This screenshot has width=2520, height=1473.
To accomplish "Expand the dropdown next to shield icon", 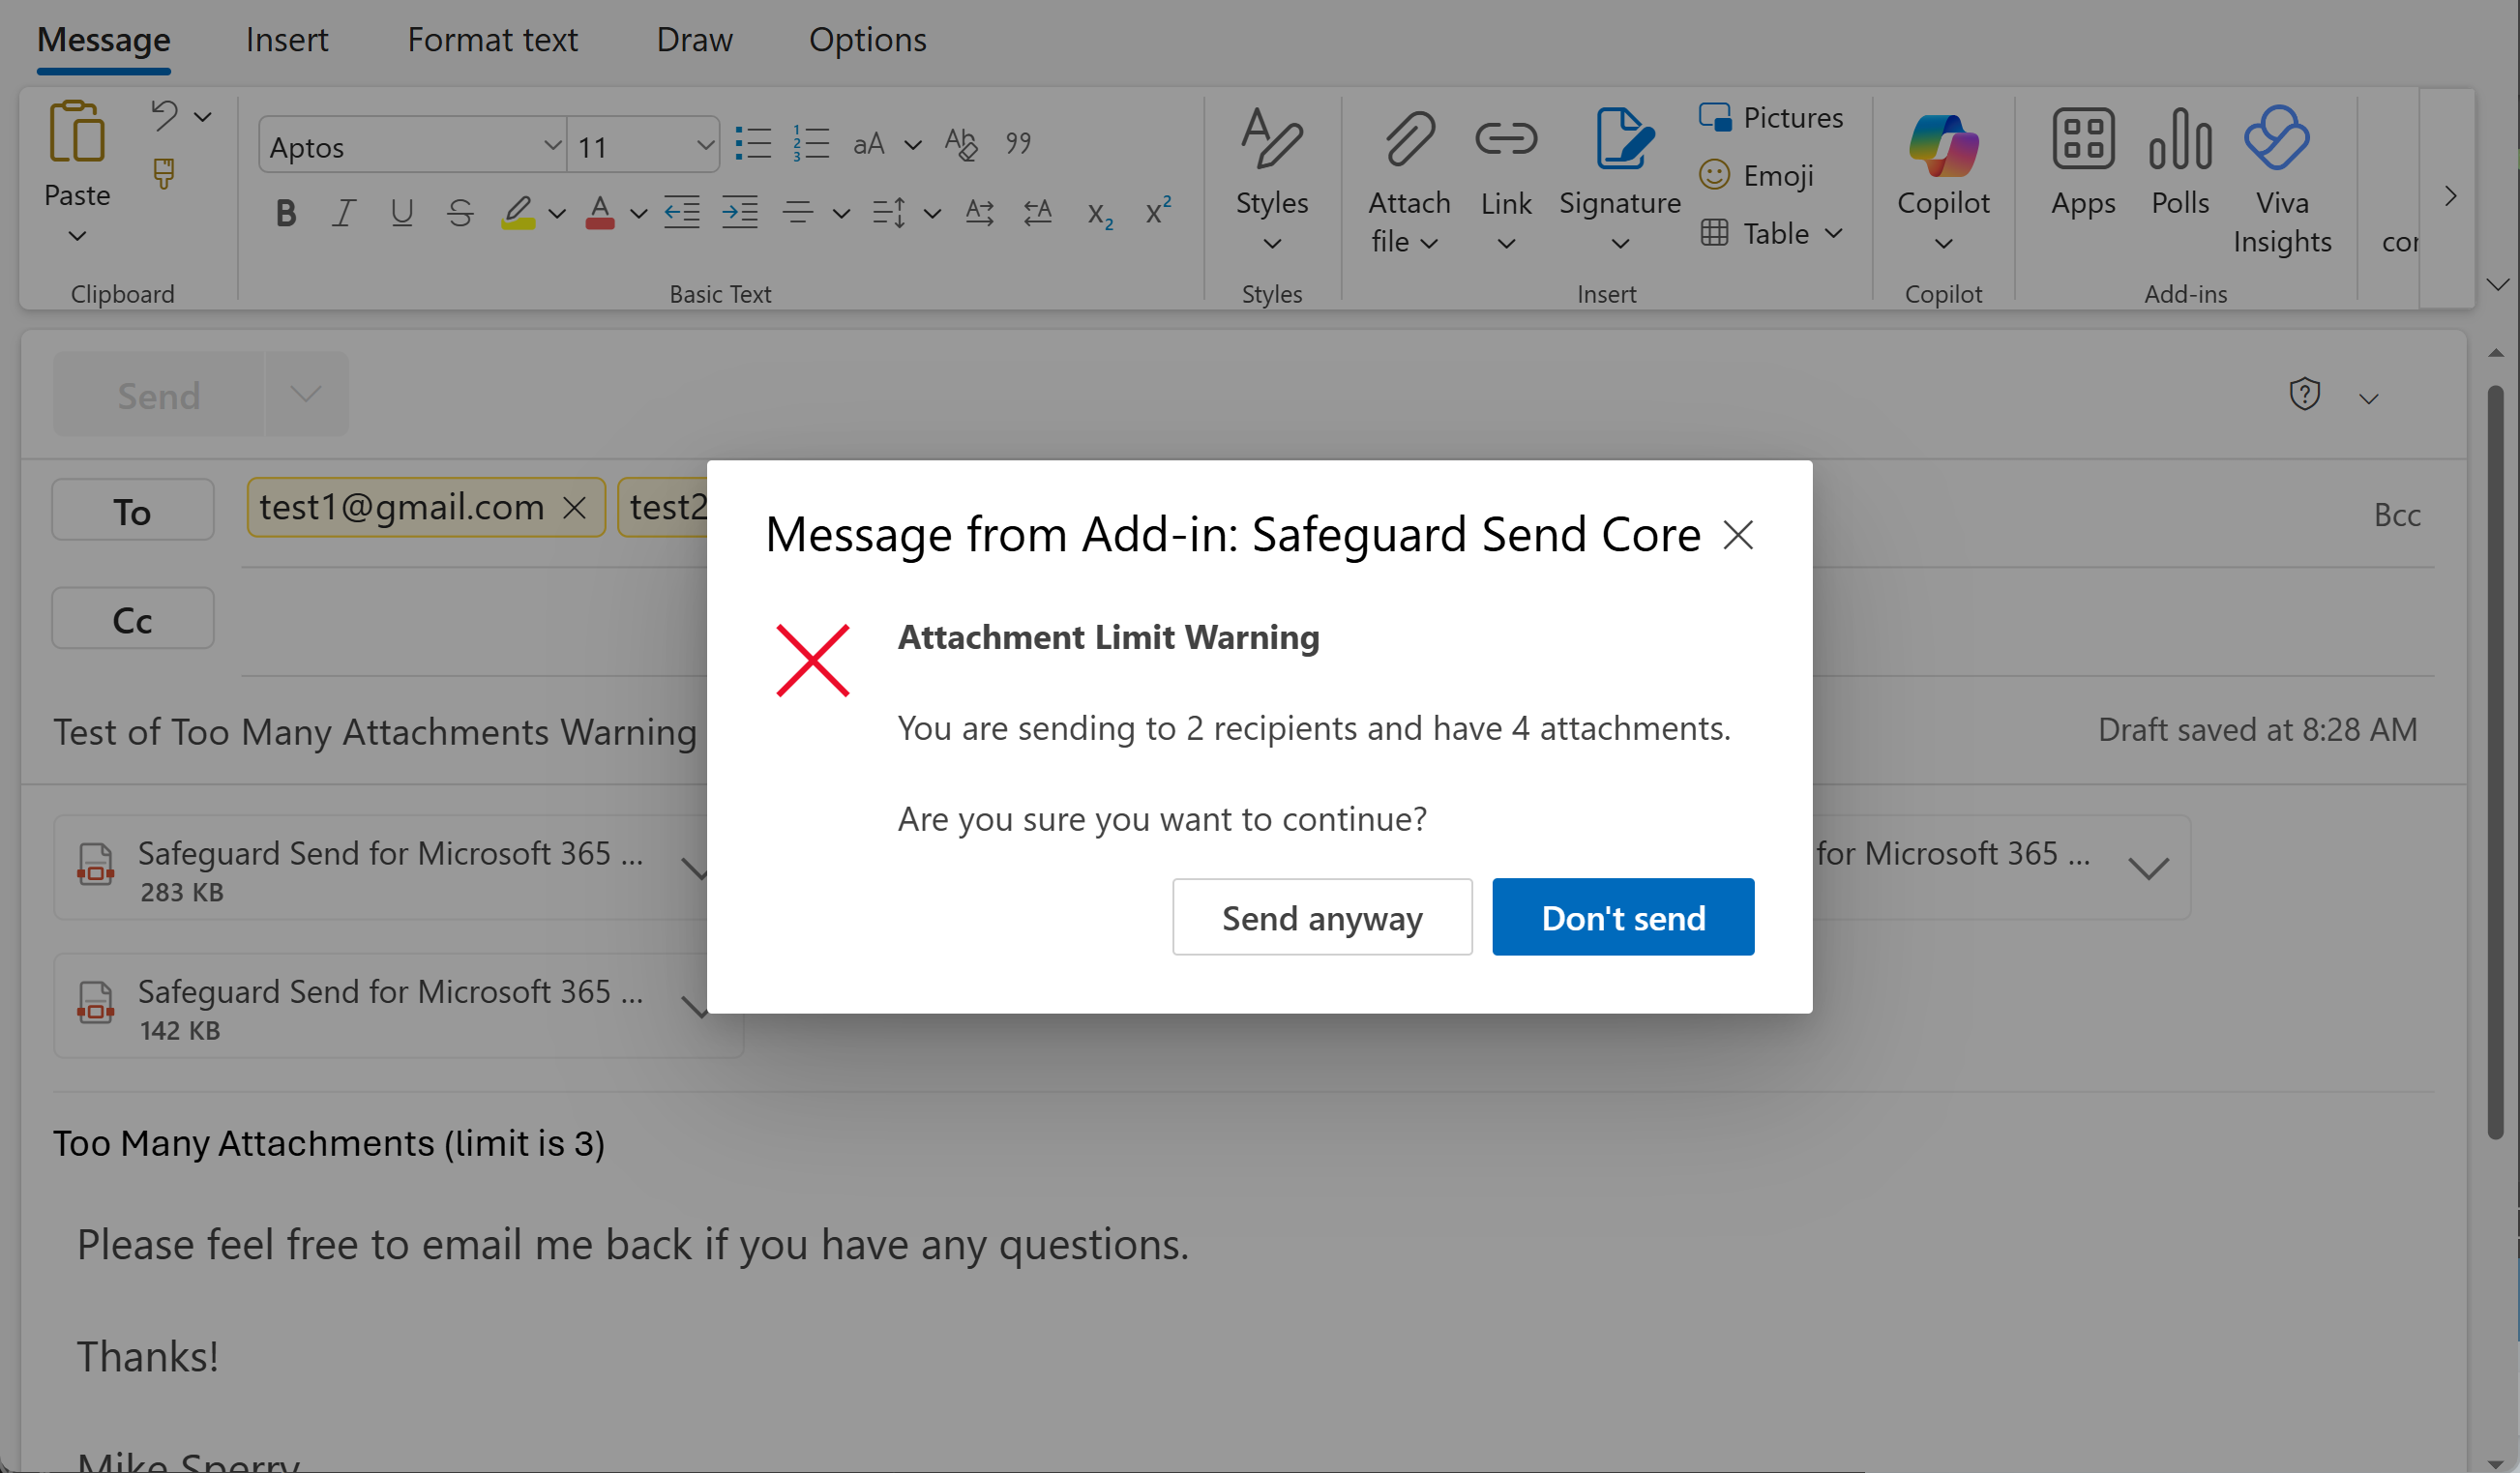I will pyautogui.click(x=2368, y=398).
